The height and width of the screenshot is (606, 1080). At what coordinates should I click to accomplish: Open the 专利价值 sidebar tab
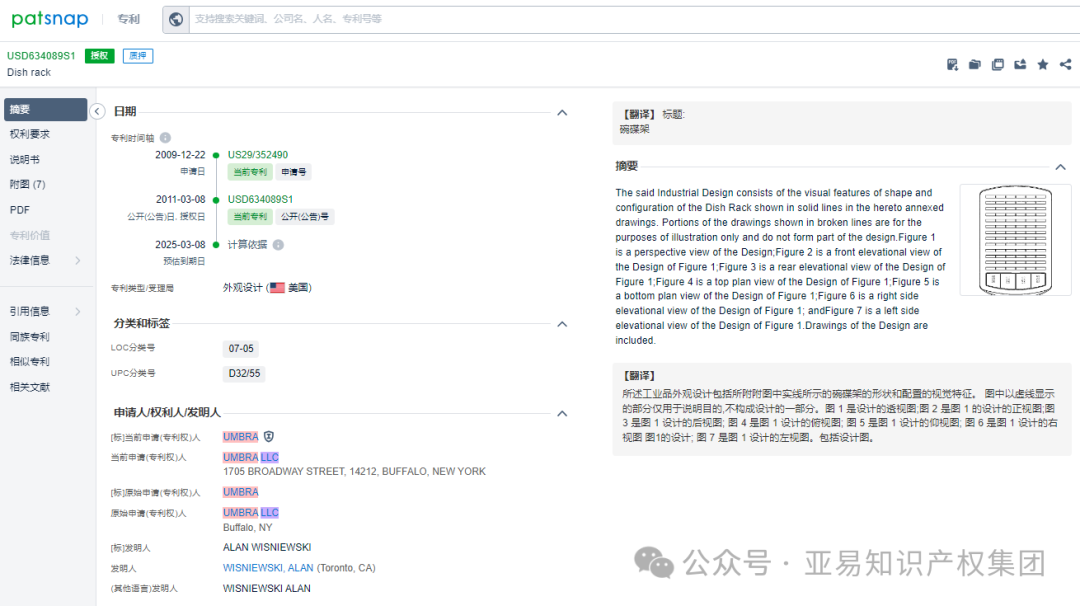pos(30,236)
